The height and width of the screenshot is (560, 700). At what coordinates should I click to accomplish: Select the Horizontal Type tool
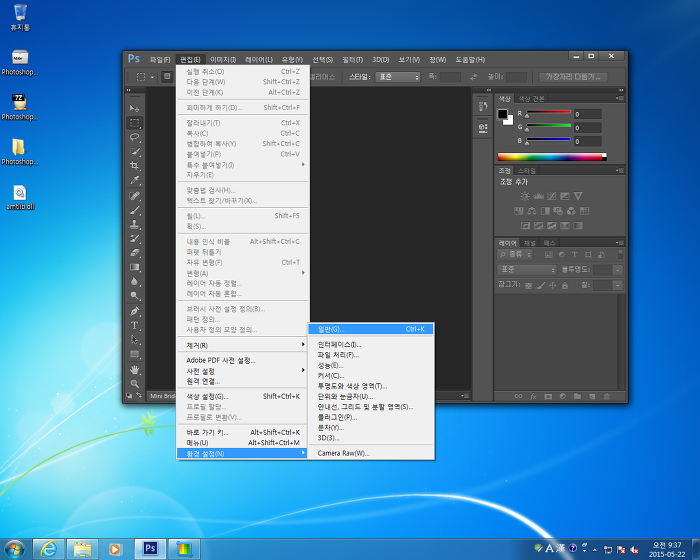tap(134, 326)
